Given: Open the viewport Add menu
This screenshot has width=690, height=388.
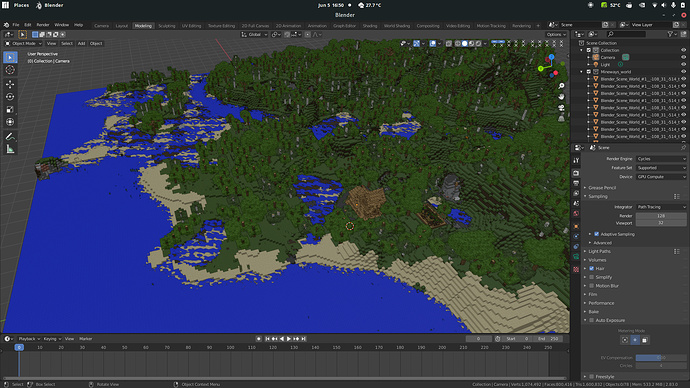Looking at the screenshot, I should tap(81, 44).
